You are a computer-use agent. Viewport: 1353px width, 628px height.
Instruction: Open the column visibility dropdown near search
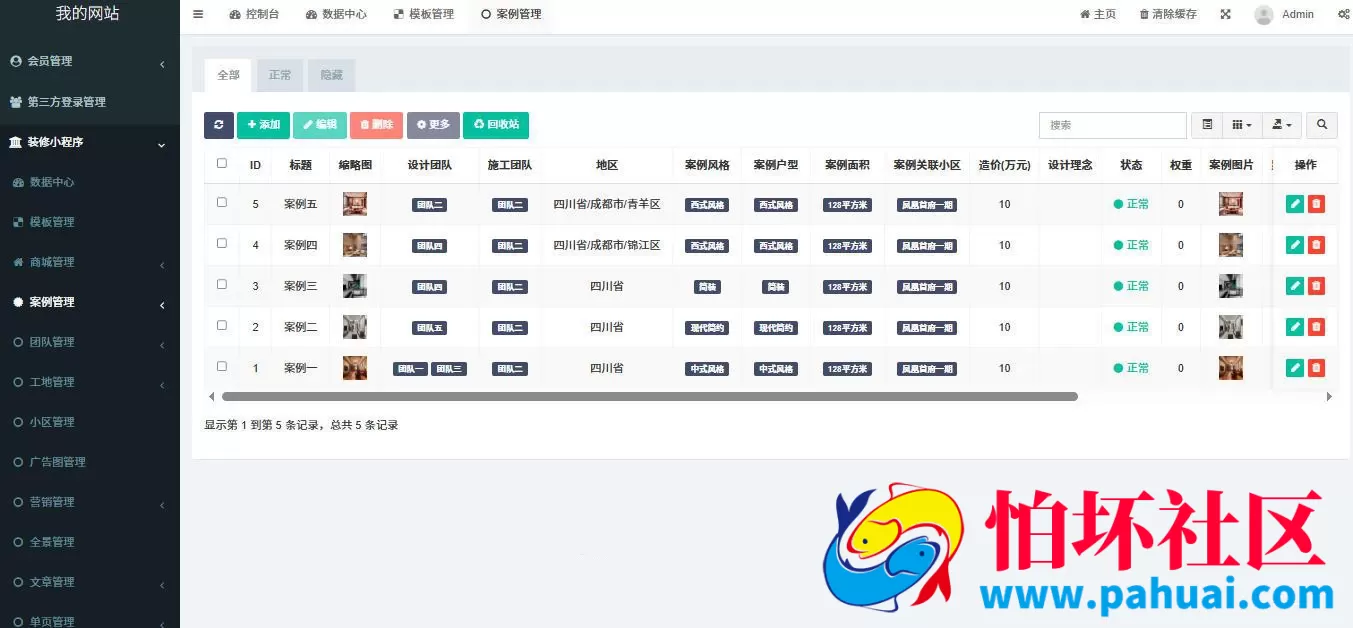(1241, 125)
